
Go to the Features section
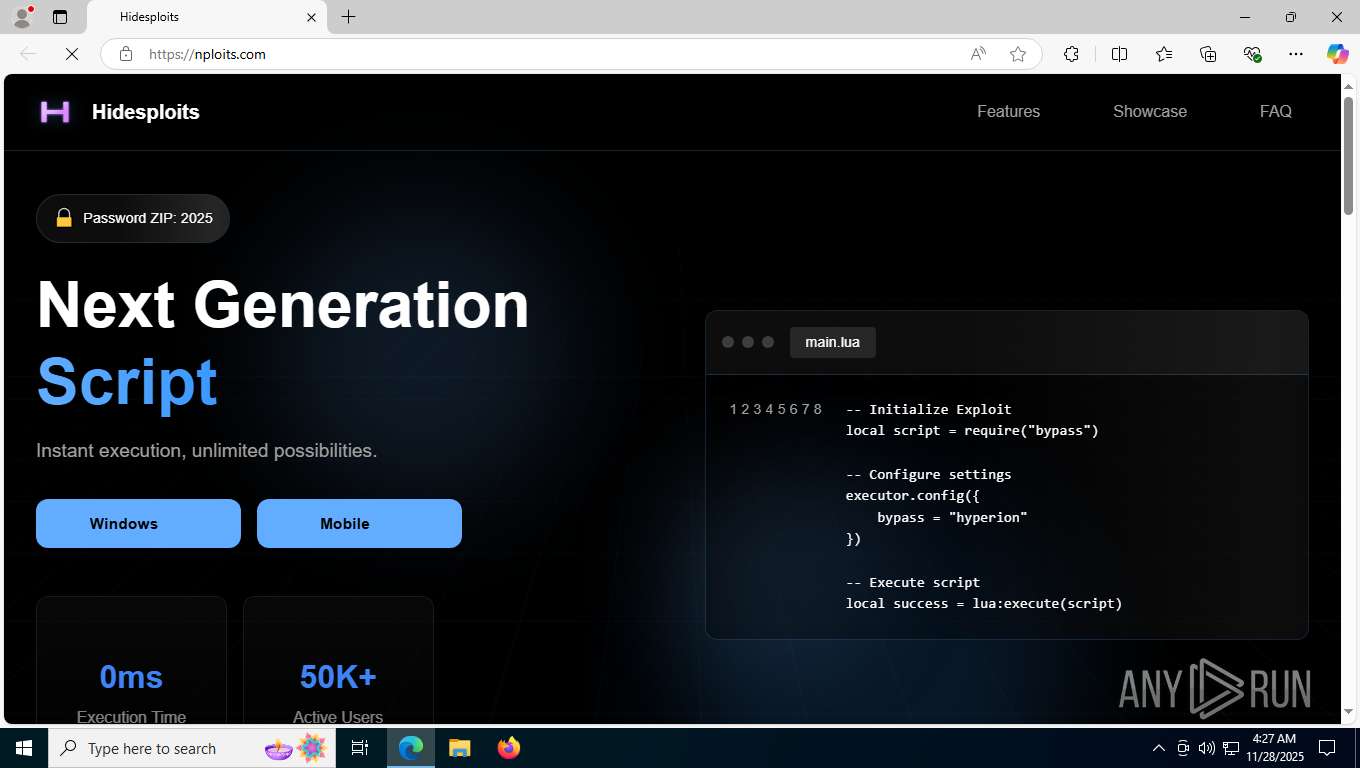[x=1008, y=111]
